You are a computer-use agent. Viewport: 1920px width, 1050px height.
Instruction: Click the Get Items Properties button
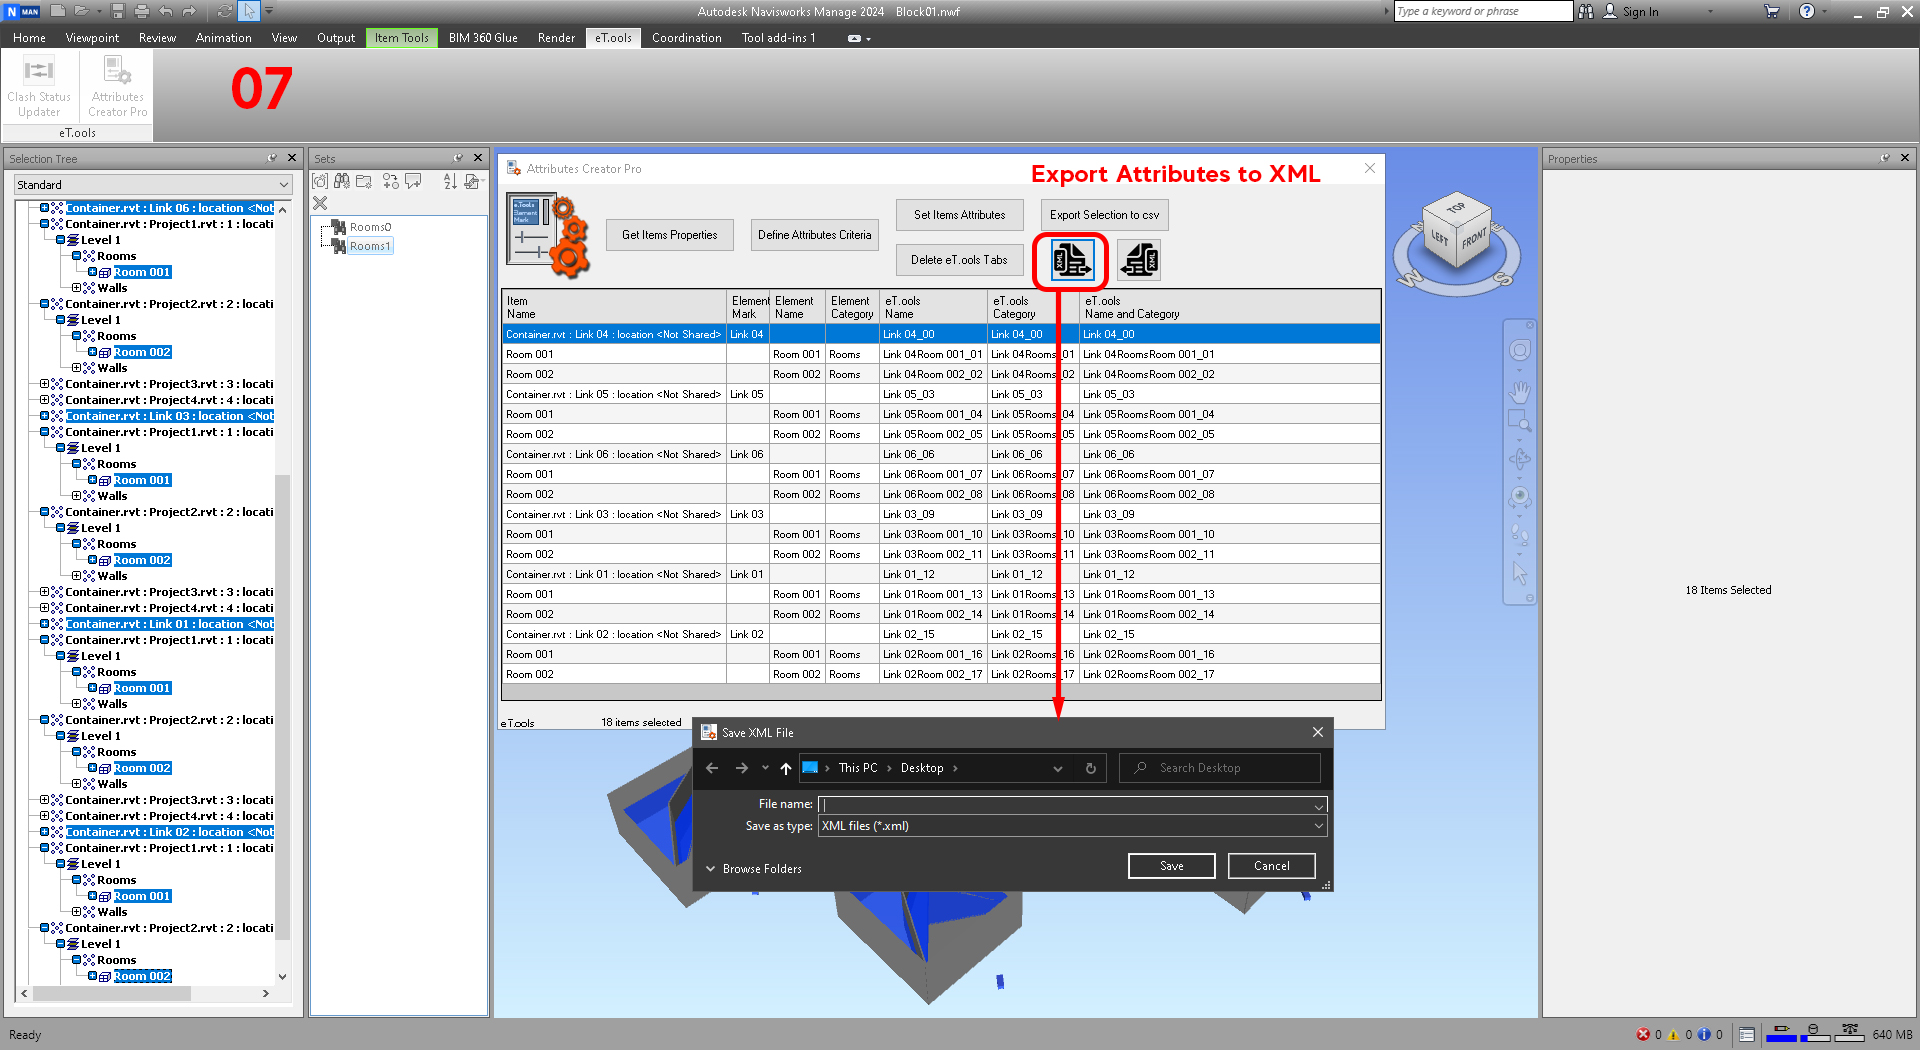coord(669,235)
